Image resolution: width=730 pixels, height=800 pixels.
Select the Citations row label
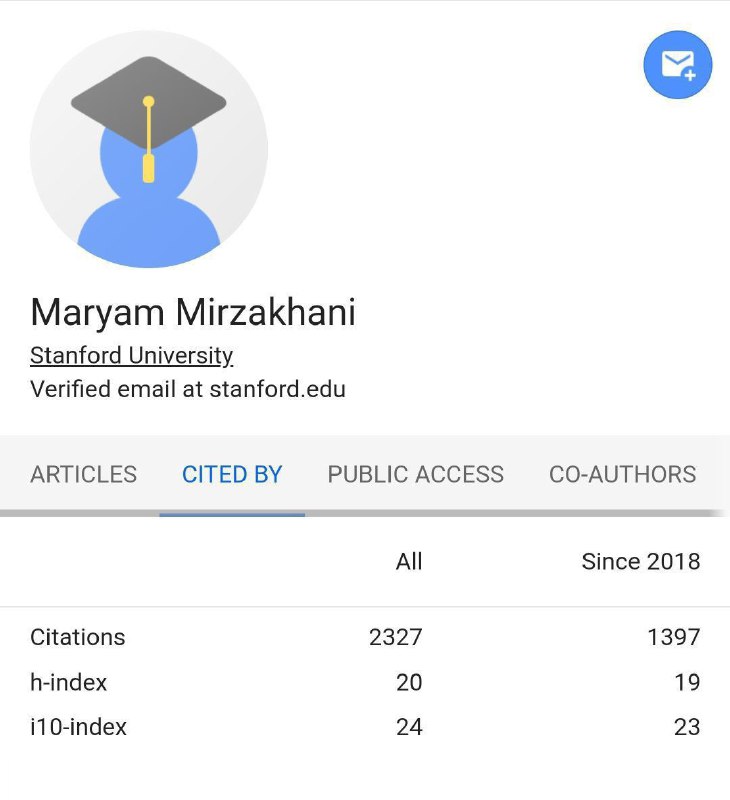78,637
